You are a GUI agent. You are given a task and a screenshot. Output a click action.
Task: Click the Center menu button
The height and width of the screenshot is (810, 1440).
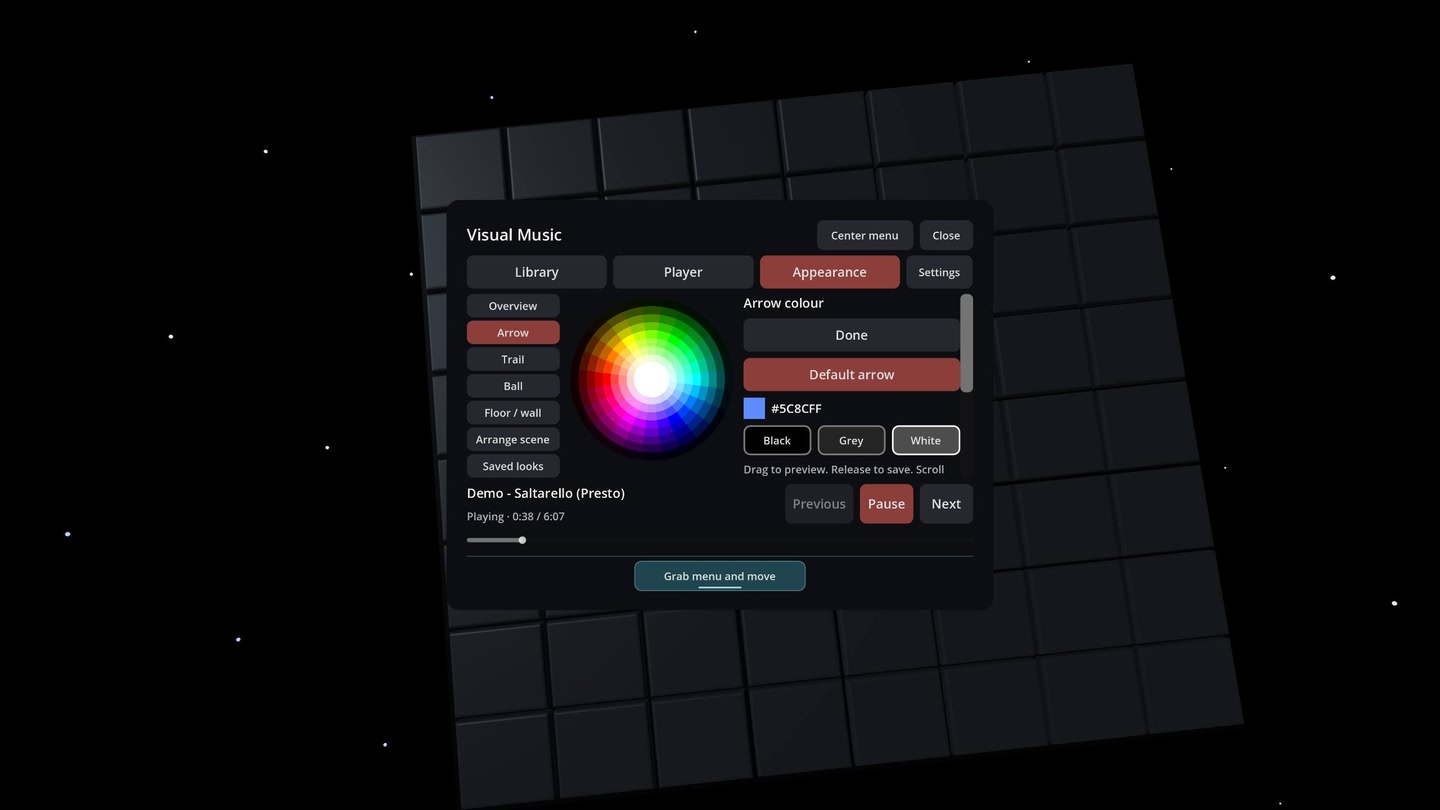(865, 235)
